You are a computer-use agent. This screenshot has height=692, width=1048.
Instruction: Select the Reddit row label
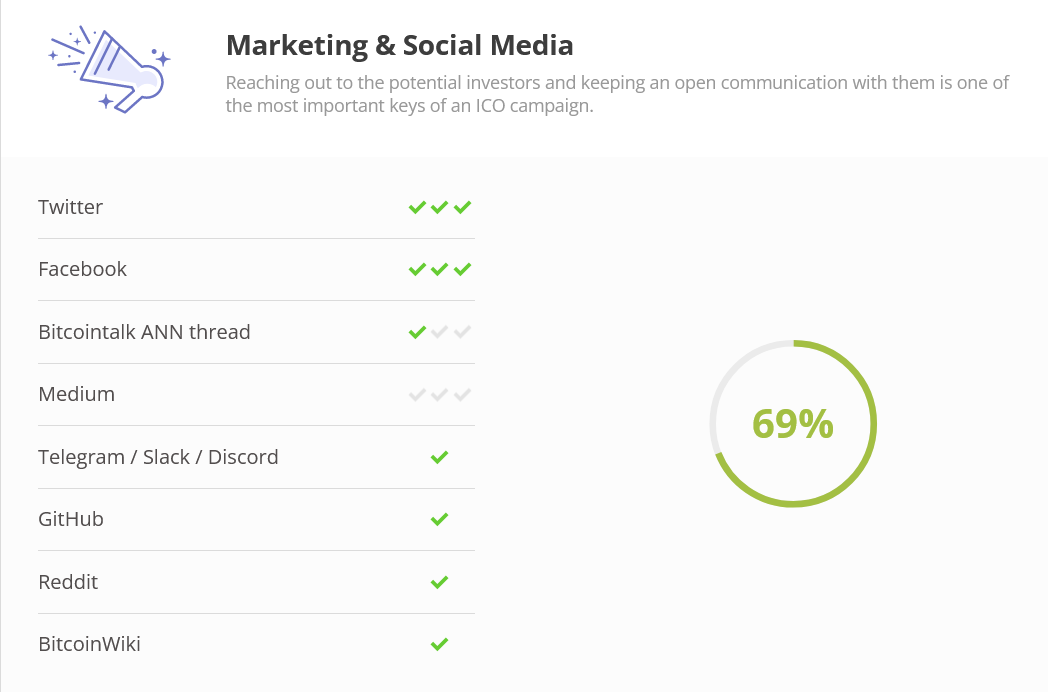68,582
